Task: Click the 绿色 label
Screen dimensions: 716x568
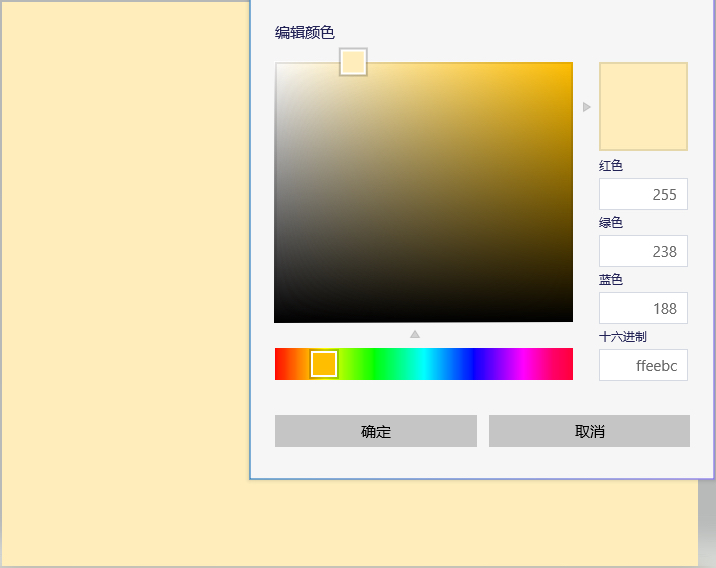Action: coord(611,222)
